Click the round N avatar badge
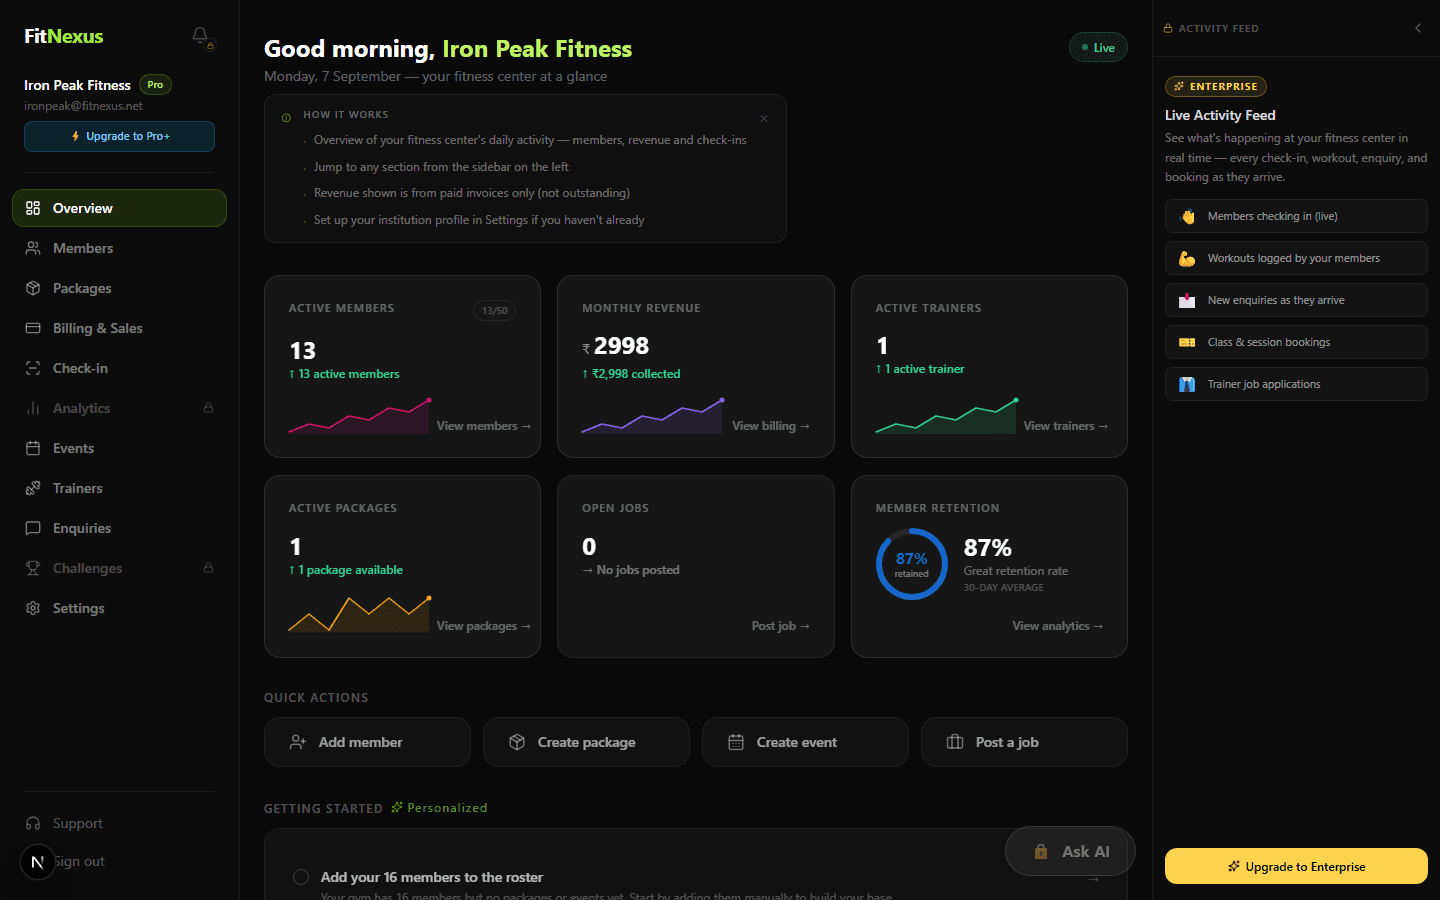The image size is (1440, 900). (37, 862)
